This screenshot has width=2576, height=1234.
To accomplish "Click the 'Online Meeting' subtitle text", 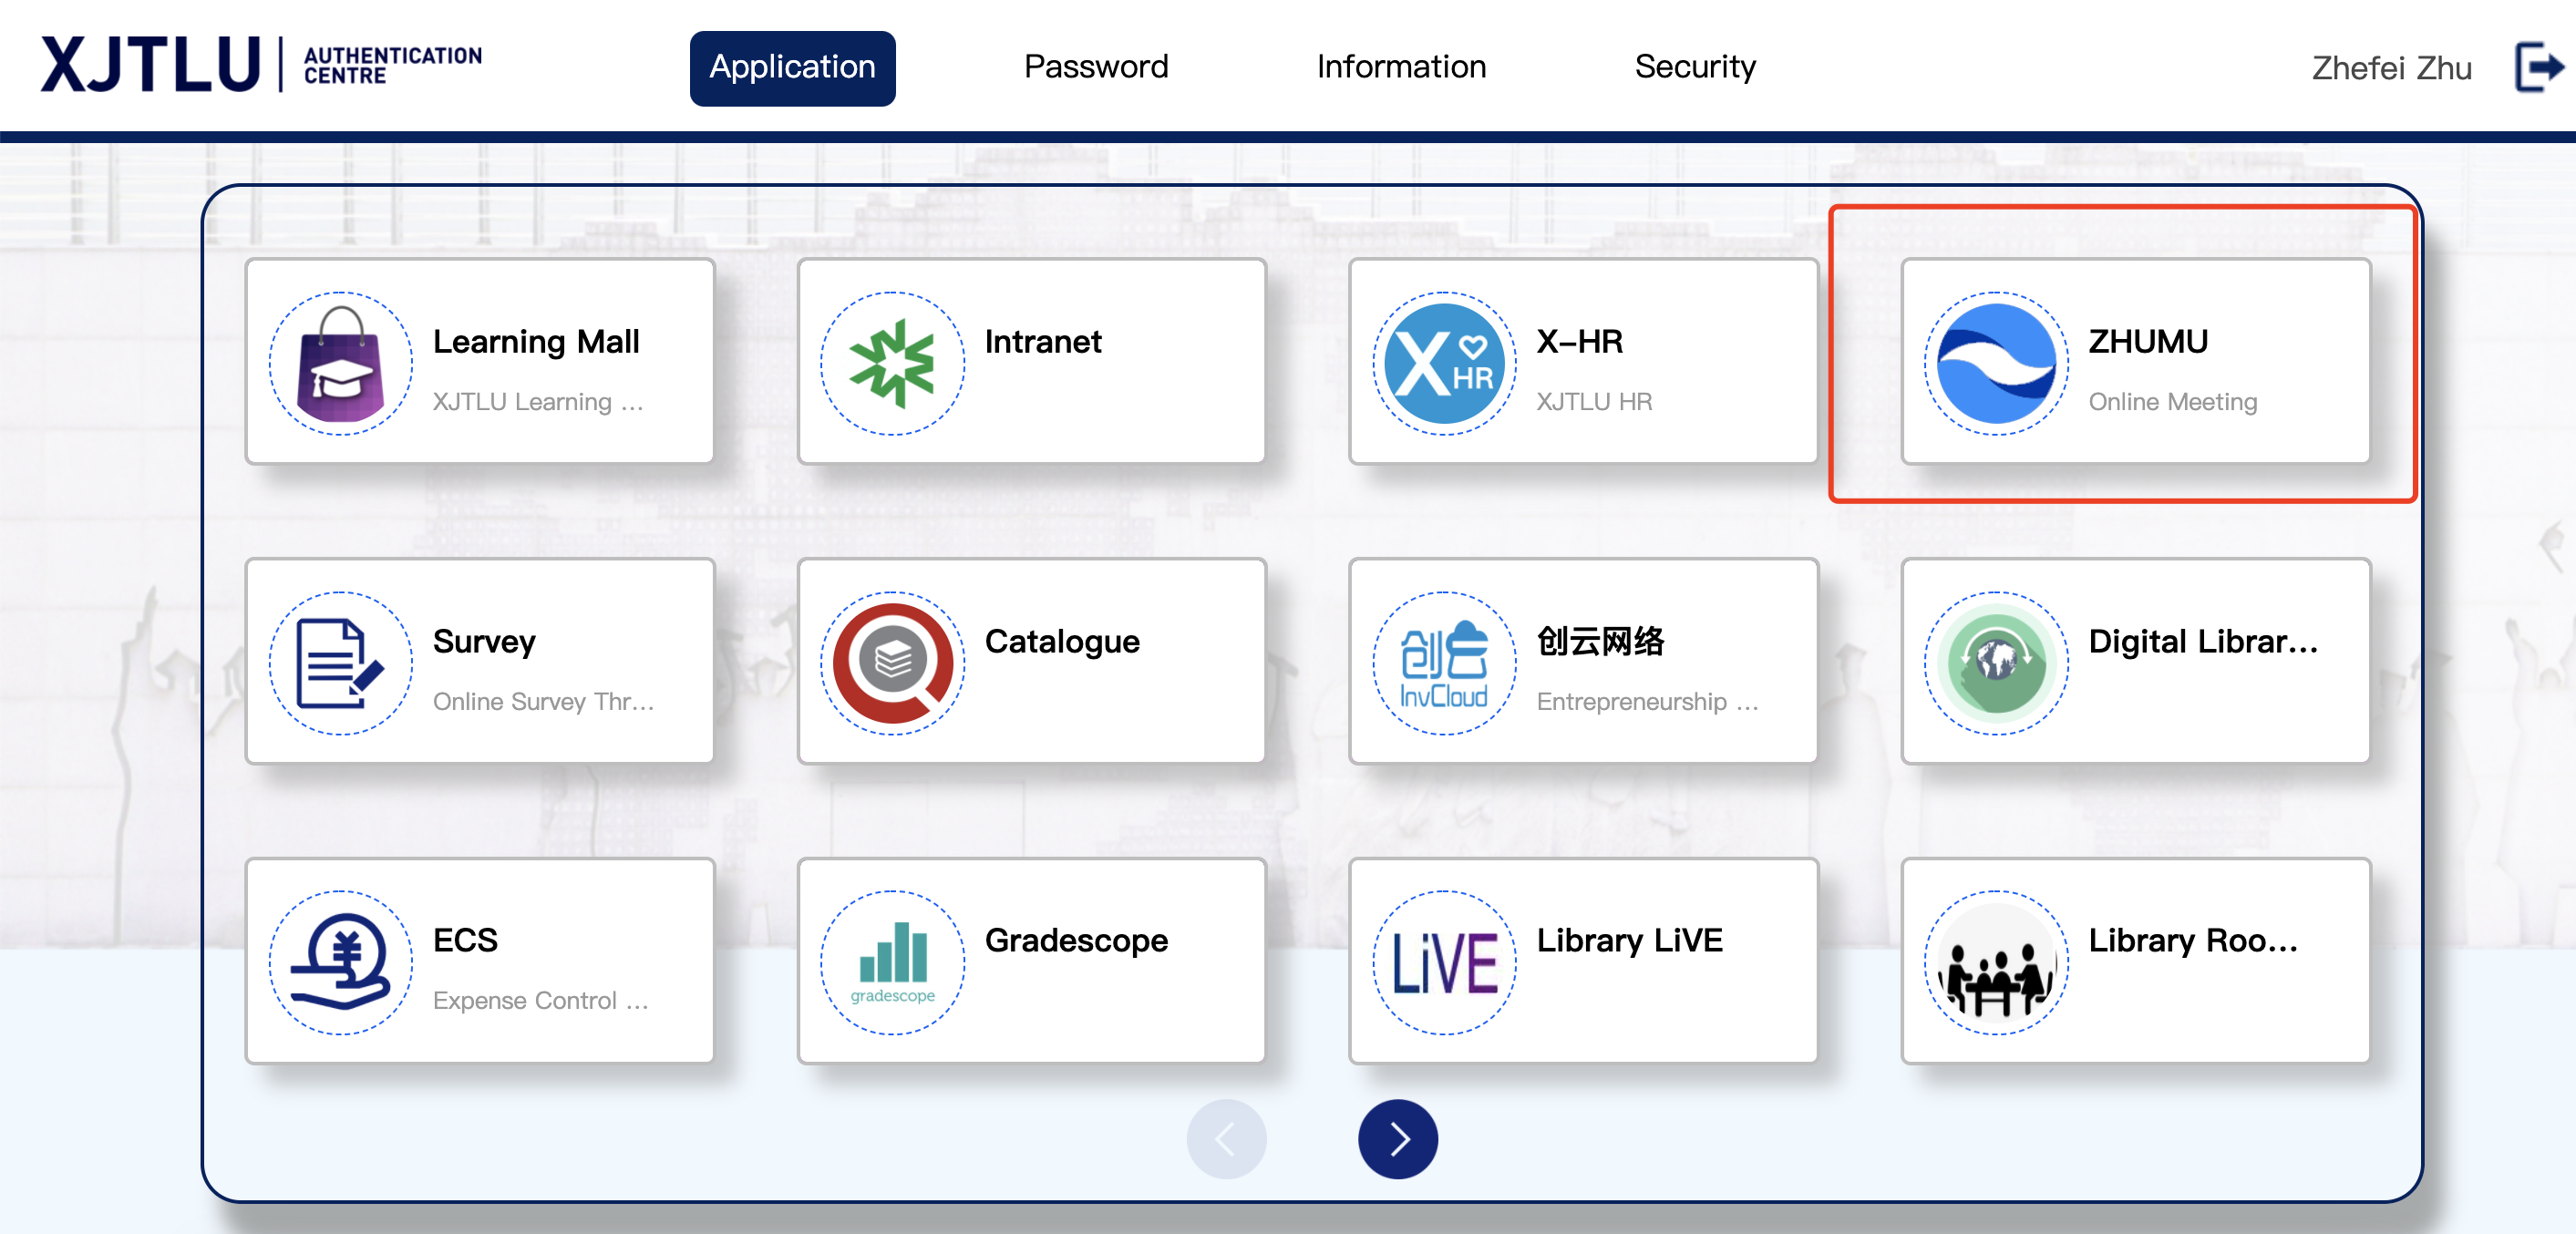I will click(x=2172, y=402).
